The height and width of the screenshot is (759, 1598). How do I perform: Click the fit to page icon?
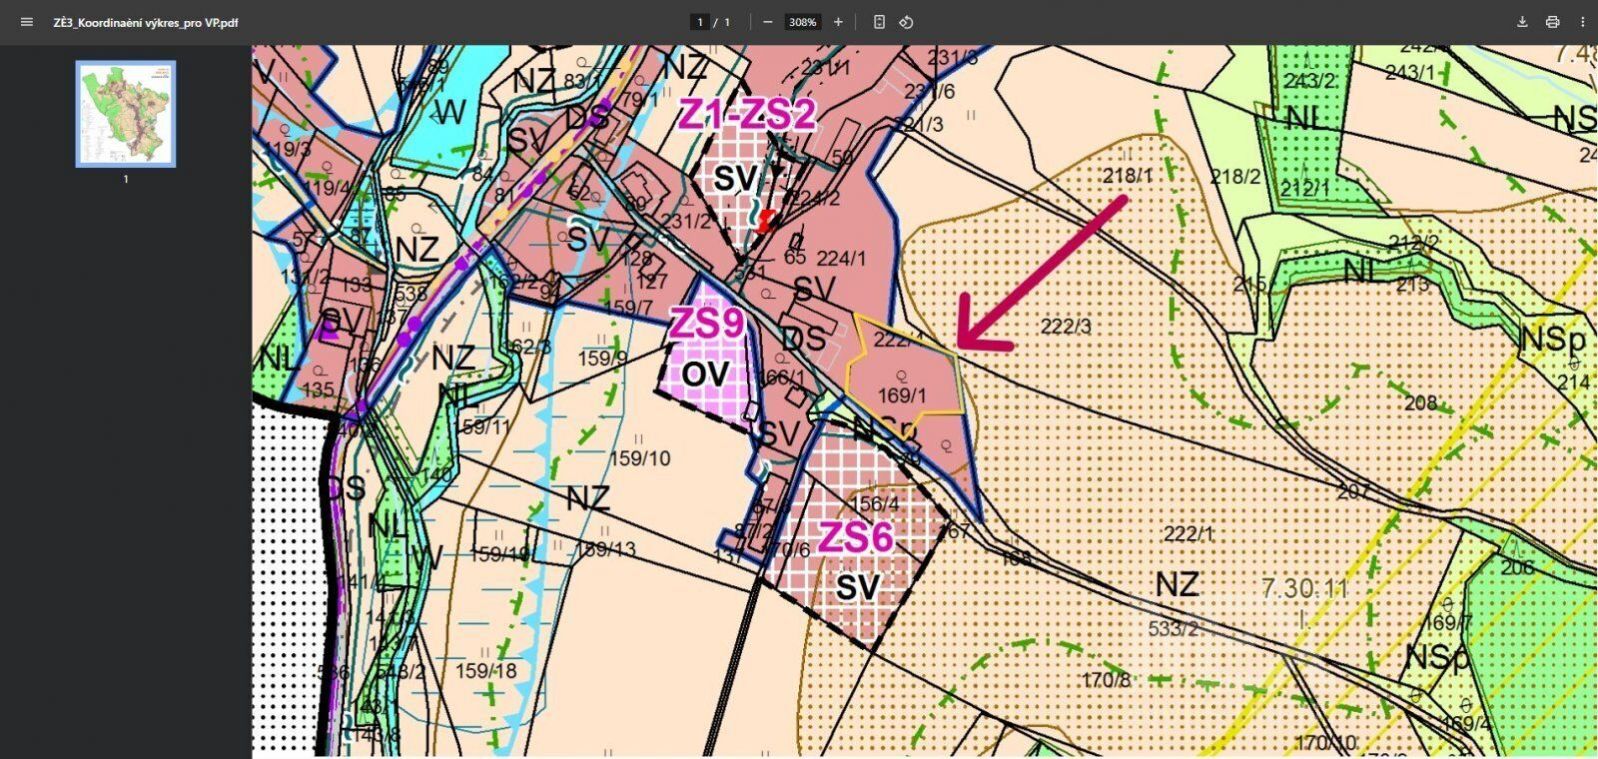(879, 22)
